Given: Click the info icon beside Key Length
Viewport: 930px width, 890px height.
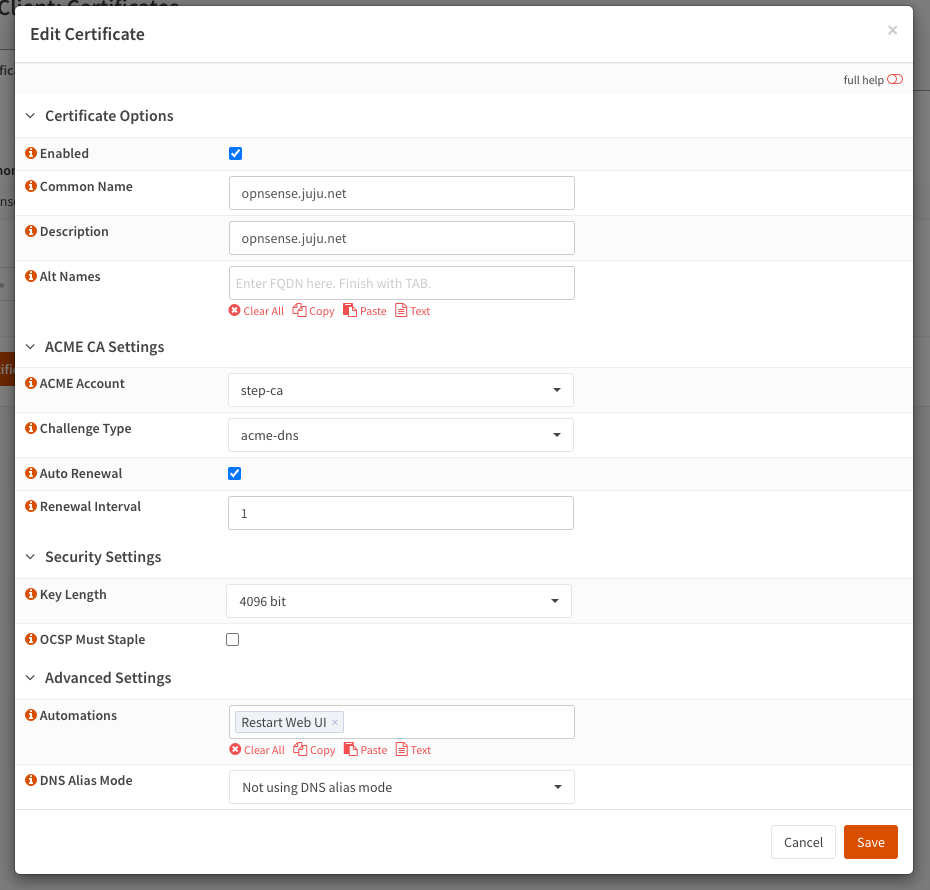Looking at the screenshot, I should pyautogui.click(x=31, y=595).
